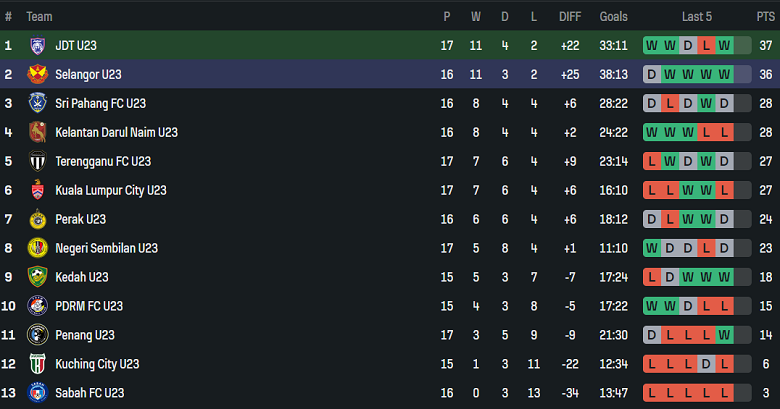Click JDT U23's most recent win result
The width and height of the screenshot is (780, 409).
(x=724, y=45)
